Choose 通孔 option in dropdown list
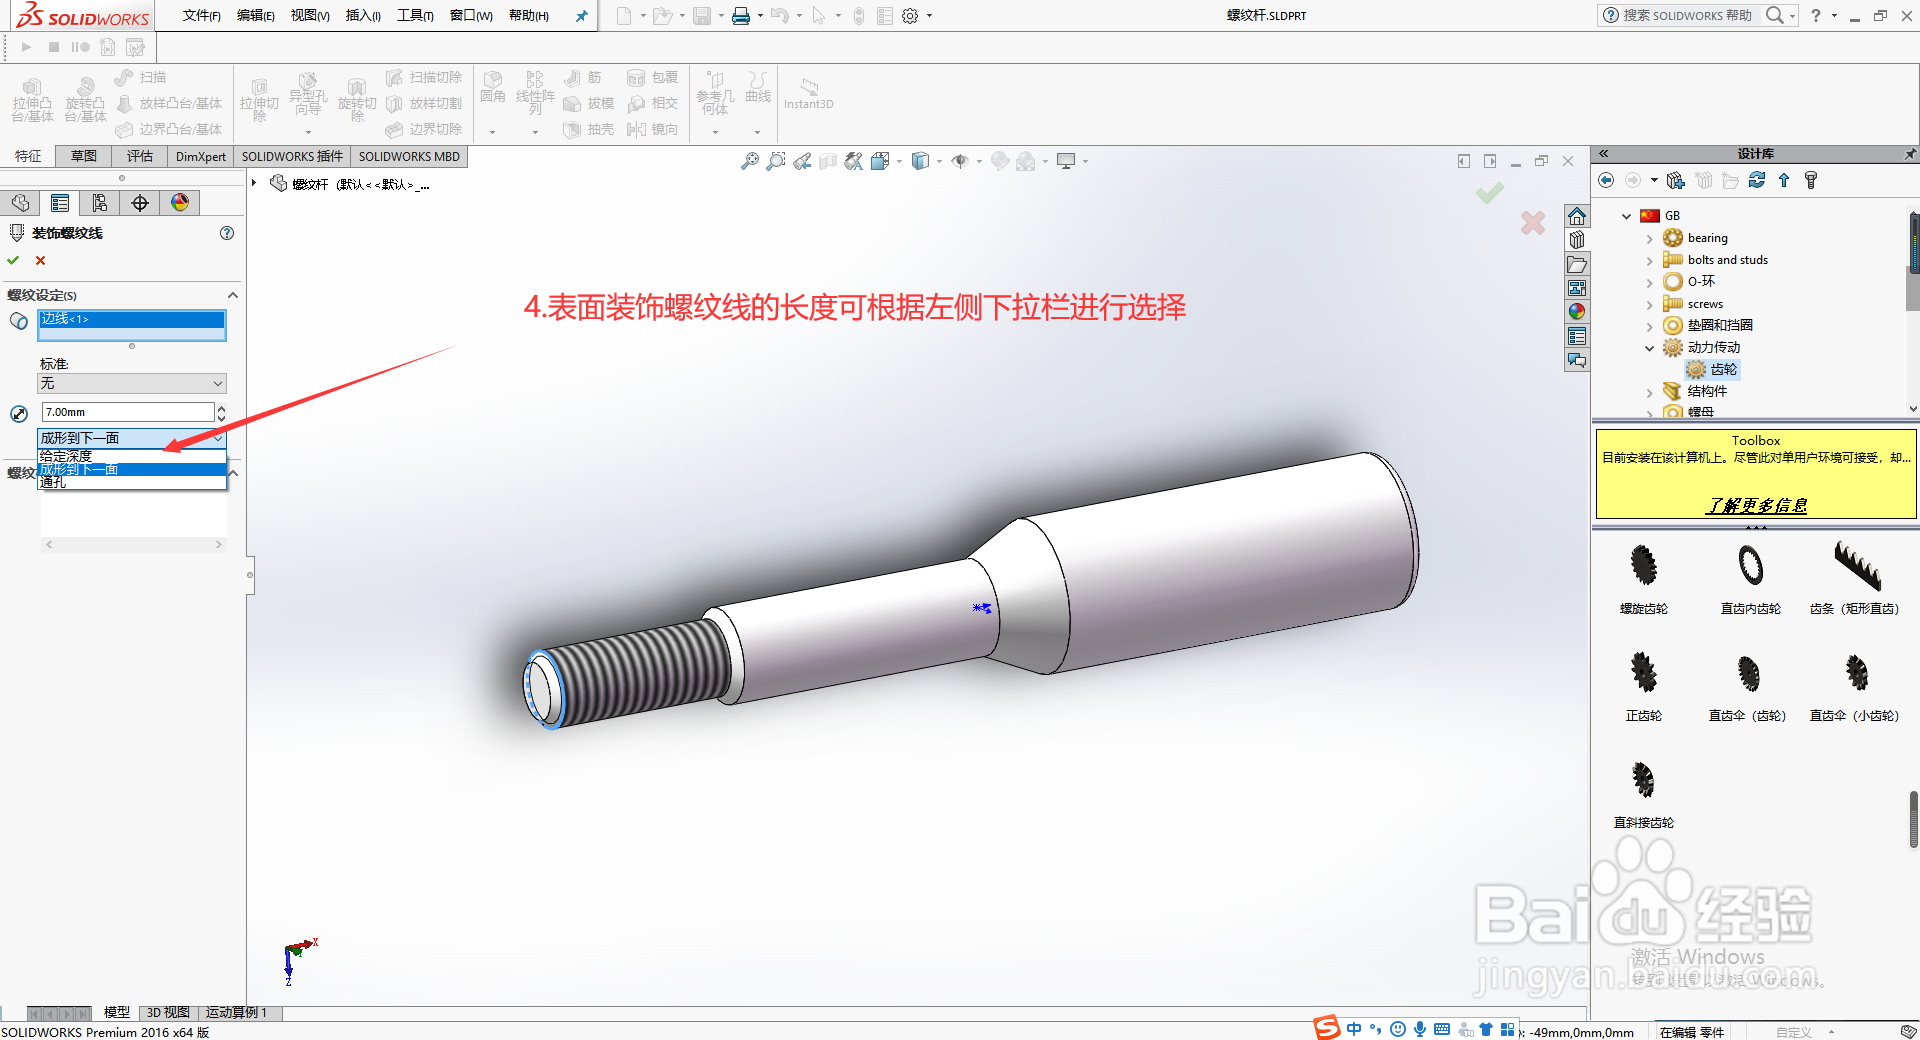Viewport: 1920px width, 1040px height. click(132, 482)
